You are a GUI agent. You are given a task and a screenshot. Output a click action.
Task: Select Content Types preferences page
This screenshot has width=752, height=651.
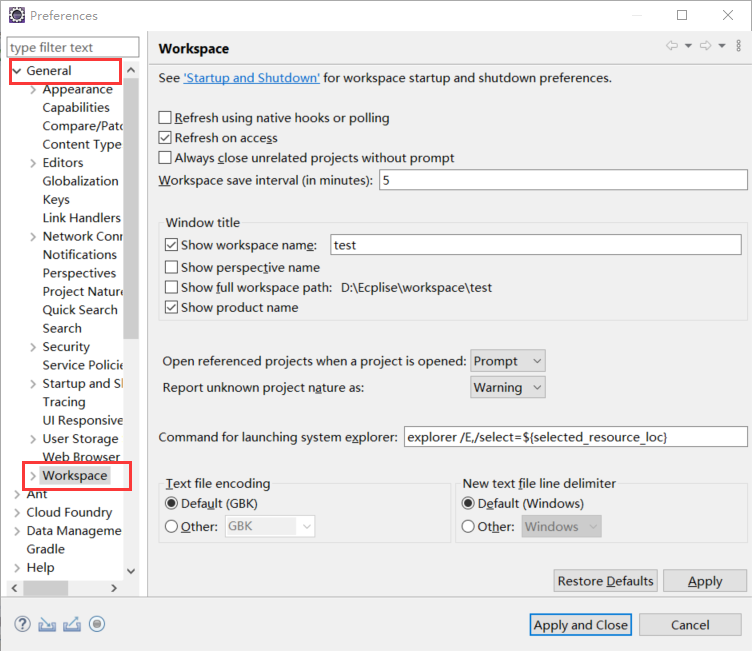[82, 144]
